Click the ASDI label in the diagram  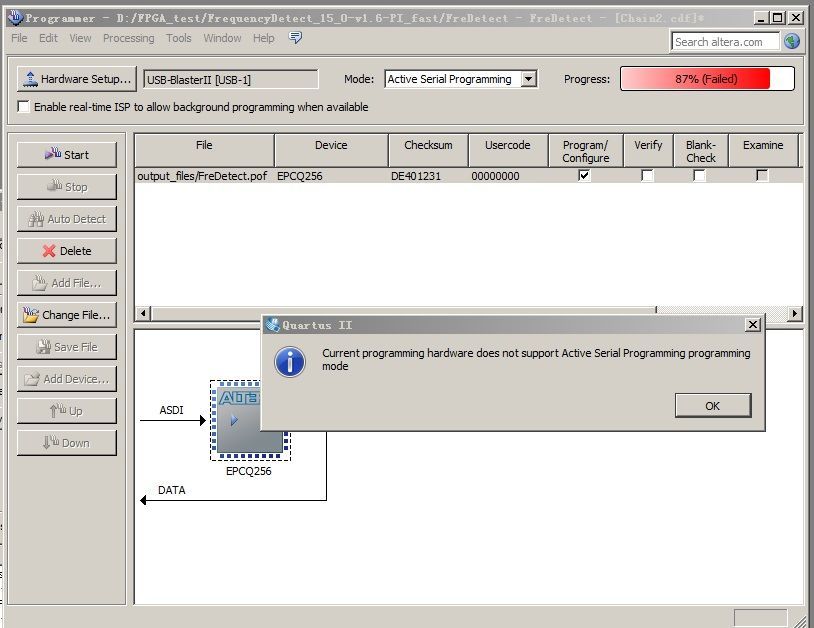(x=171, y=410)
